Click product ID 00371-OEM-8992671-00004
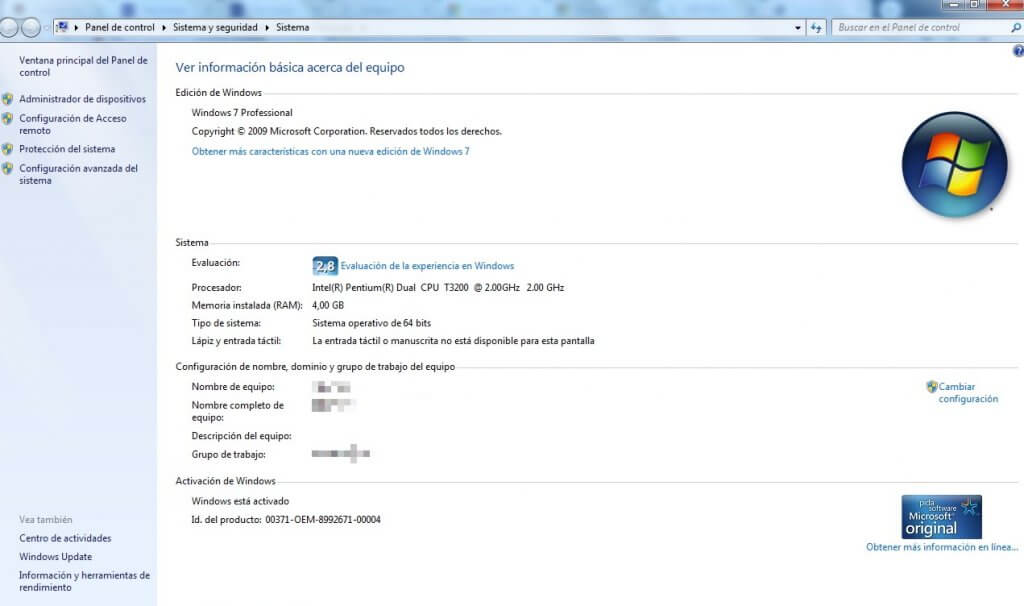 point(323,520)
